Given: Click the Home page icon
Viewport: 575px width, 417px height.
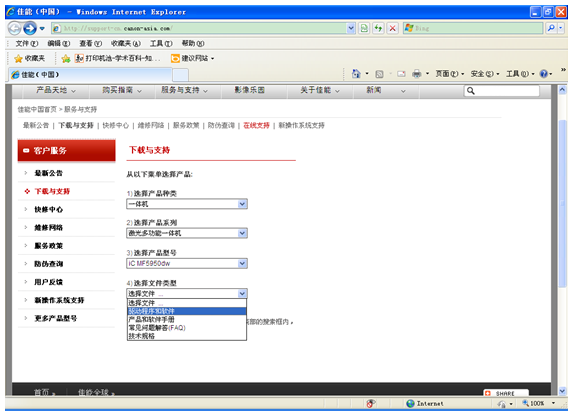Looking at the screenshot, I should (x=356, y=74).
